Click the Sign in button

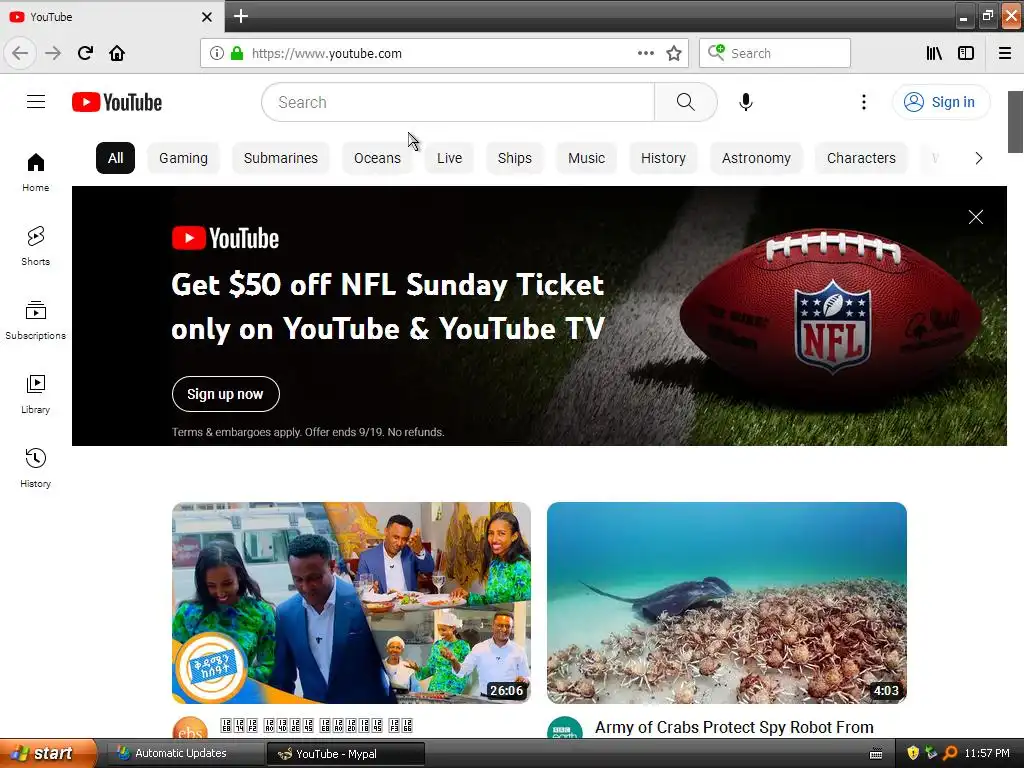(941, 102)
